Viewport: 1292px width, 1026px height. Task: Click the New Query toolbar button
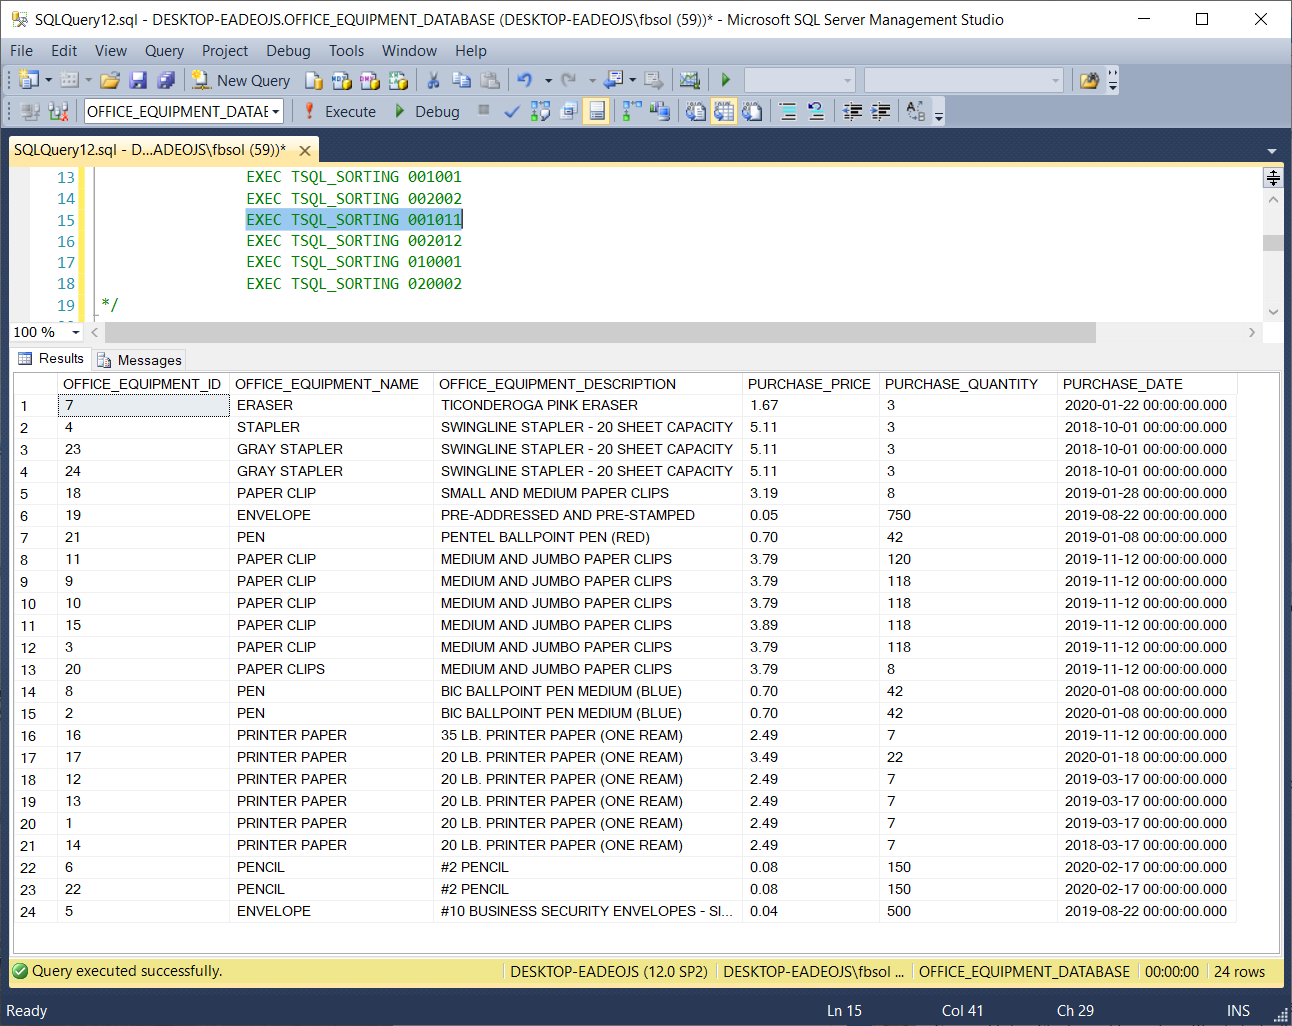pos(241,81)
